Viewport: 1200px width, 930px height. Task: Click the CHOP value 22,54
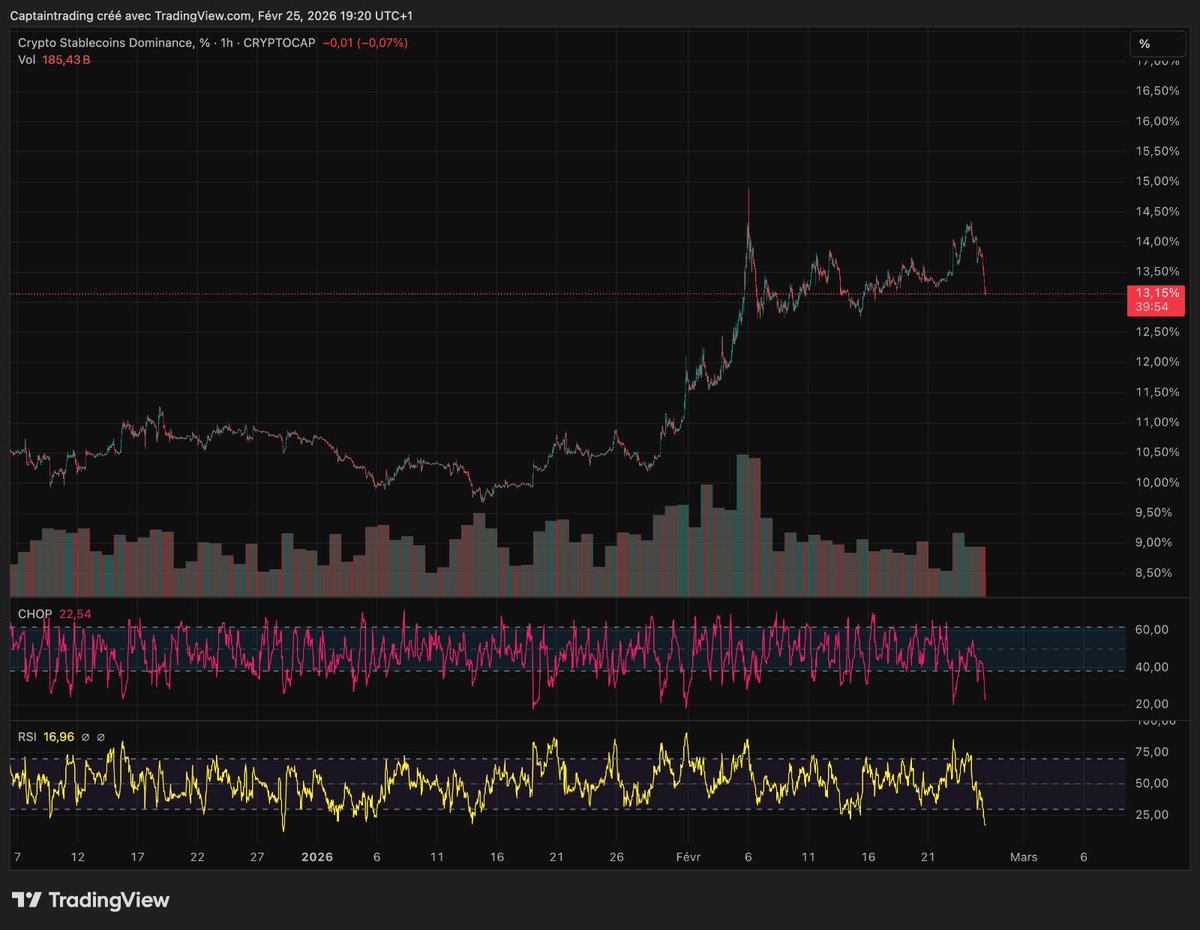click(76, 612)
